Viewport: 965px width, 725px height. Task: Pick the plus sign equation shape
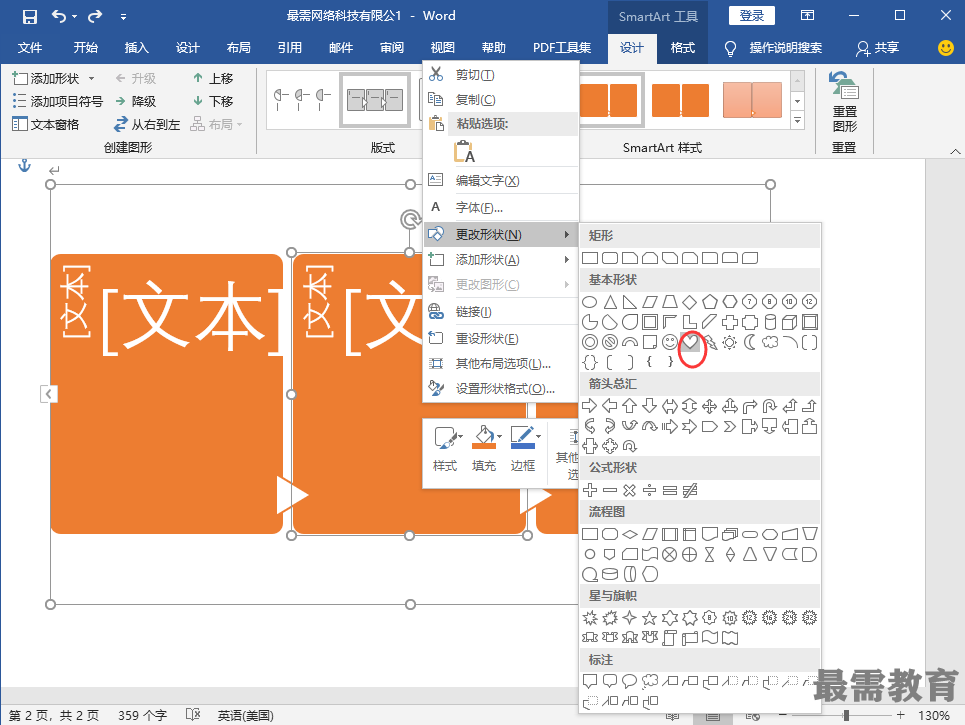pyautogui.click(x=590, y=490)
